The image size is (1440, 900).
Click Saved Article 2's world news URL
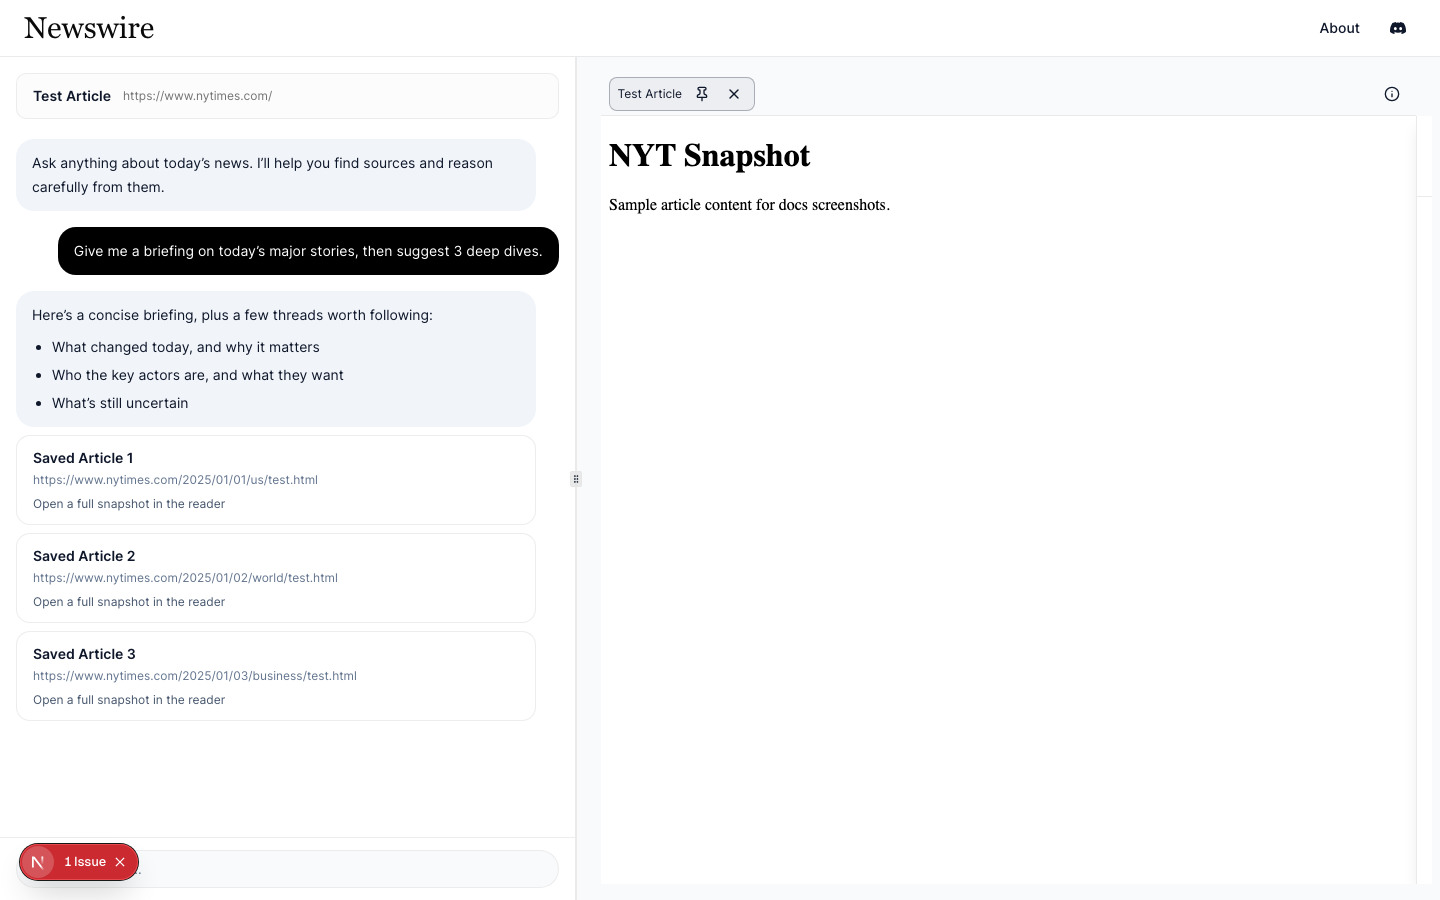click(185, 578)
